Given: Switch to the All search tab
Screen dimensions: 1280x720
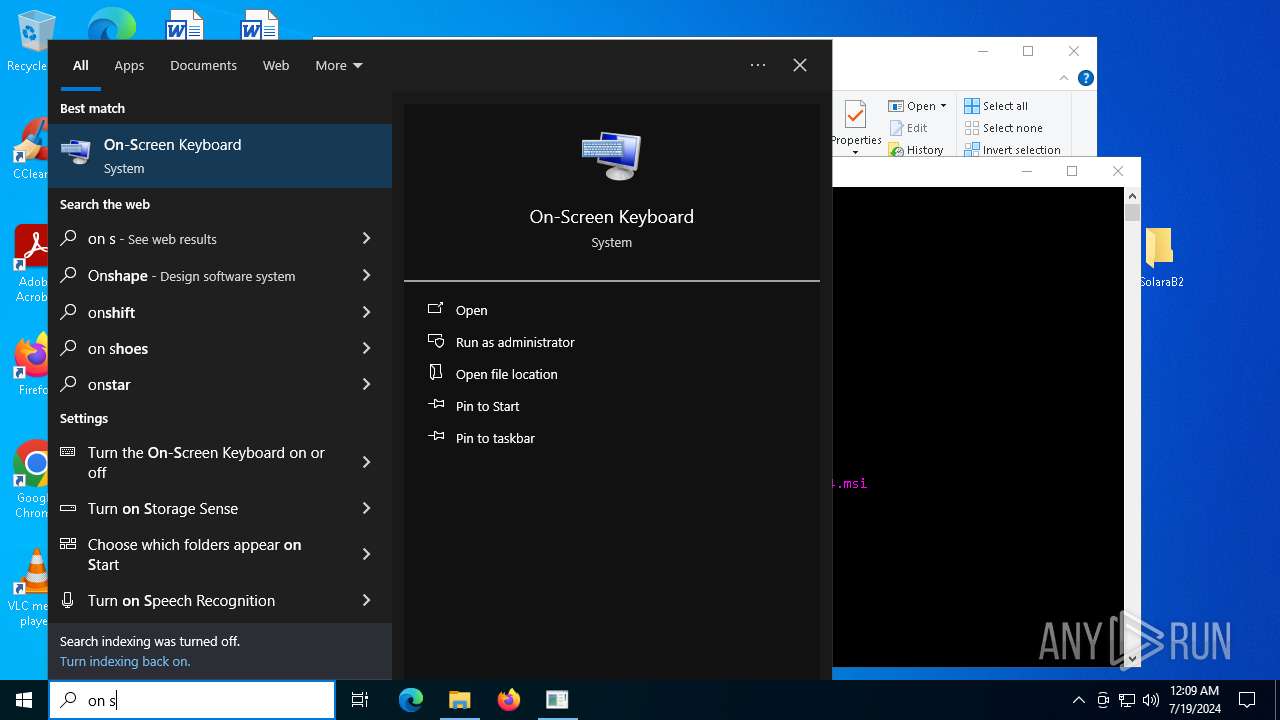Looking at the screenshot, I should [81, 65].
